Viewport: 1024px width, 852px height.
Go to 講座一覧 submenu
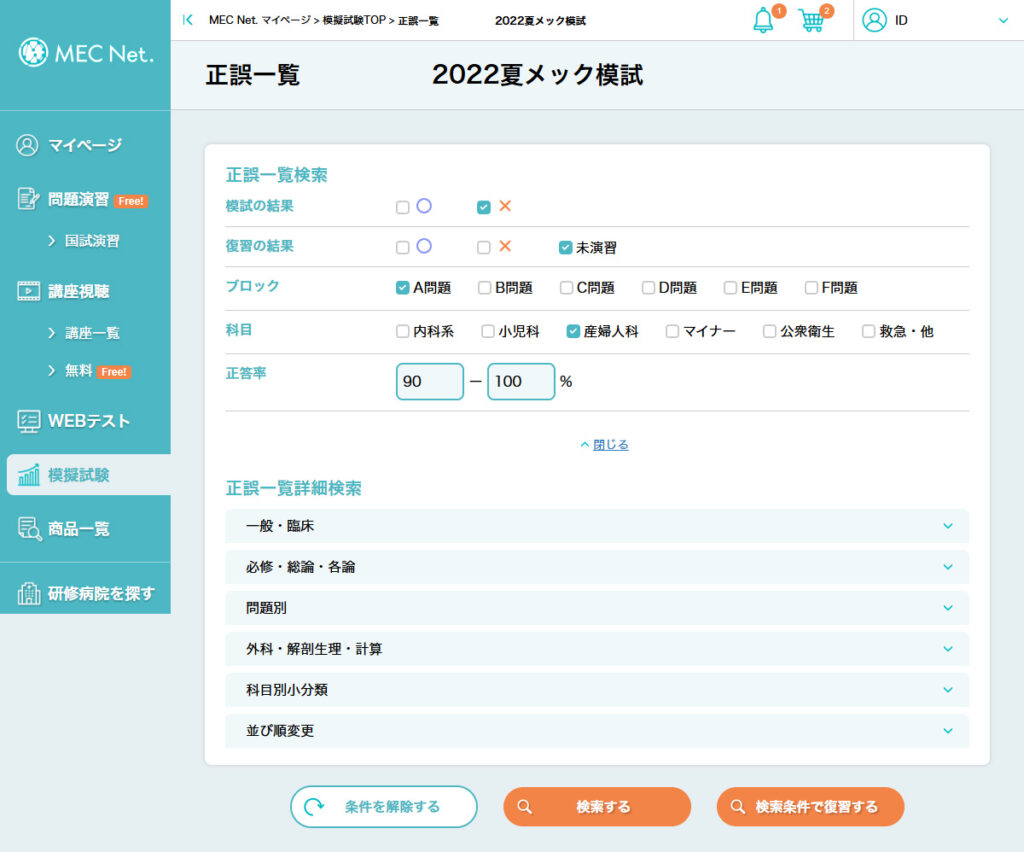[x=92, y=333]
